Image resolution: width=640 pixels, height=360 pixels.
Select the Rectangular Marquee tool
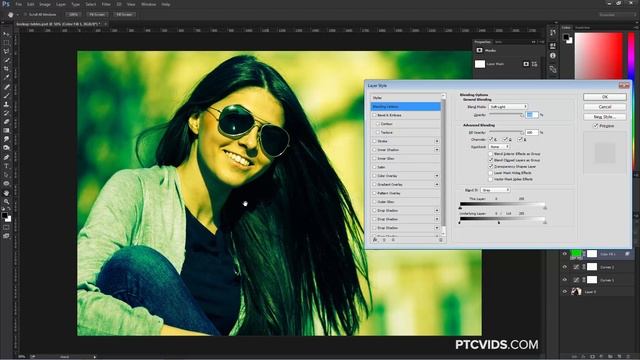pos(6,43)
